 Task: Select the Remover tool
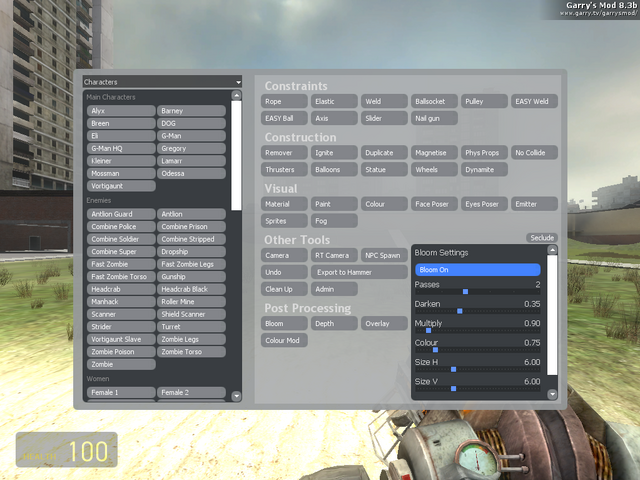(x=284, y=153)
